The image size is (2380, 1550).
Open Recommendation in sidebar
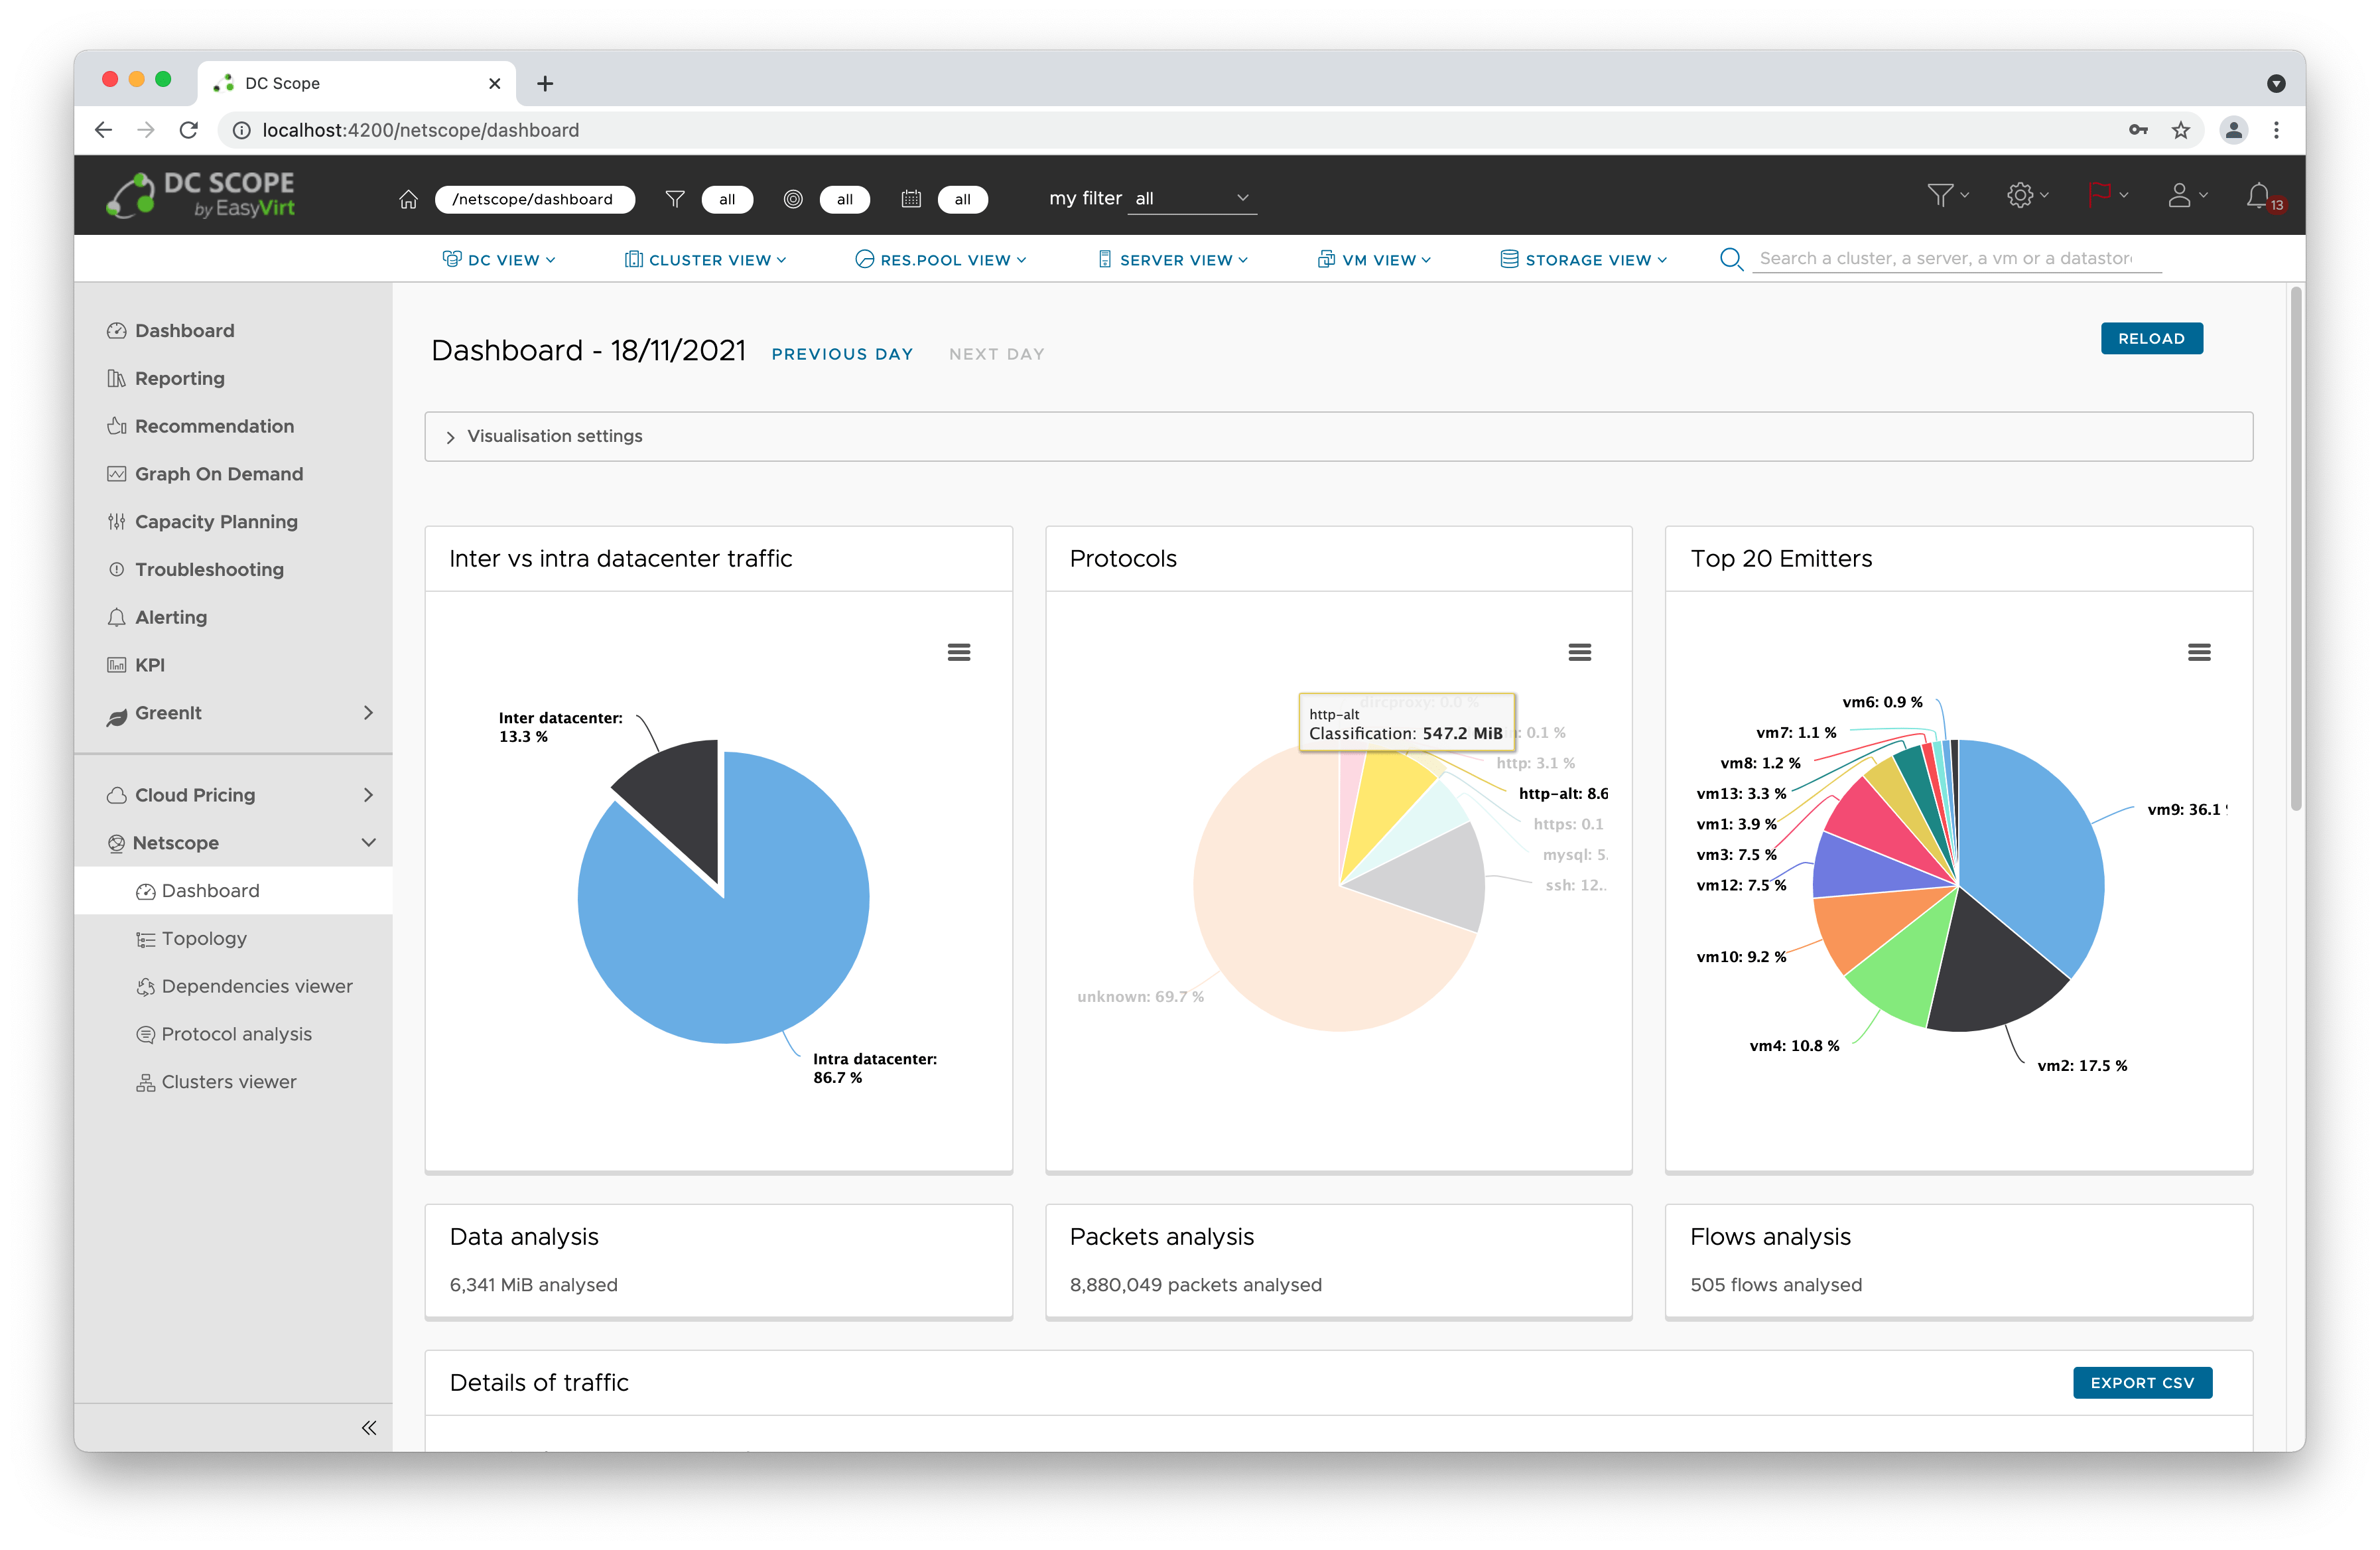200,426
